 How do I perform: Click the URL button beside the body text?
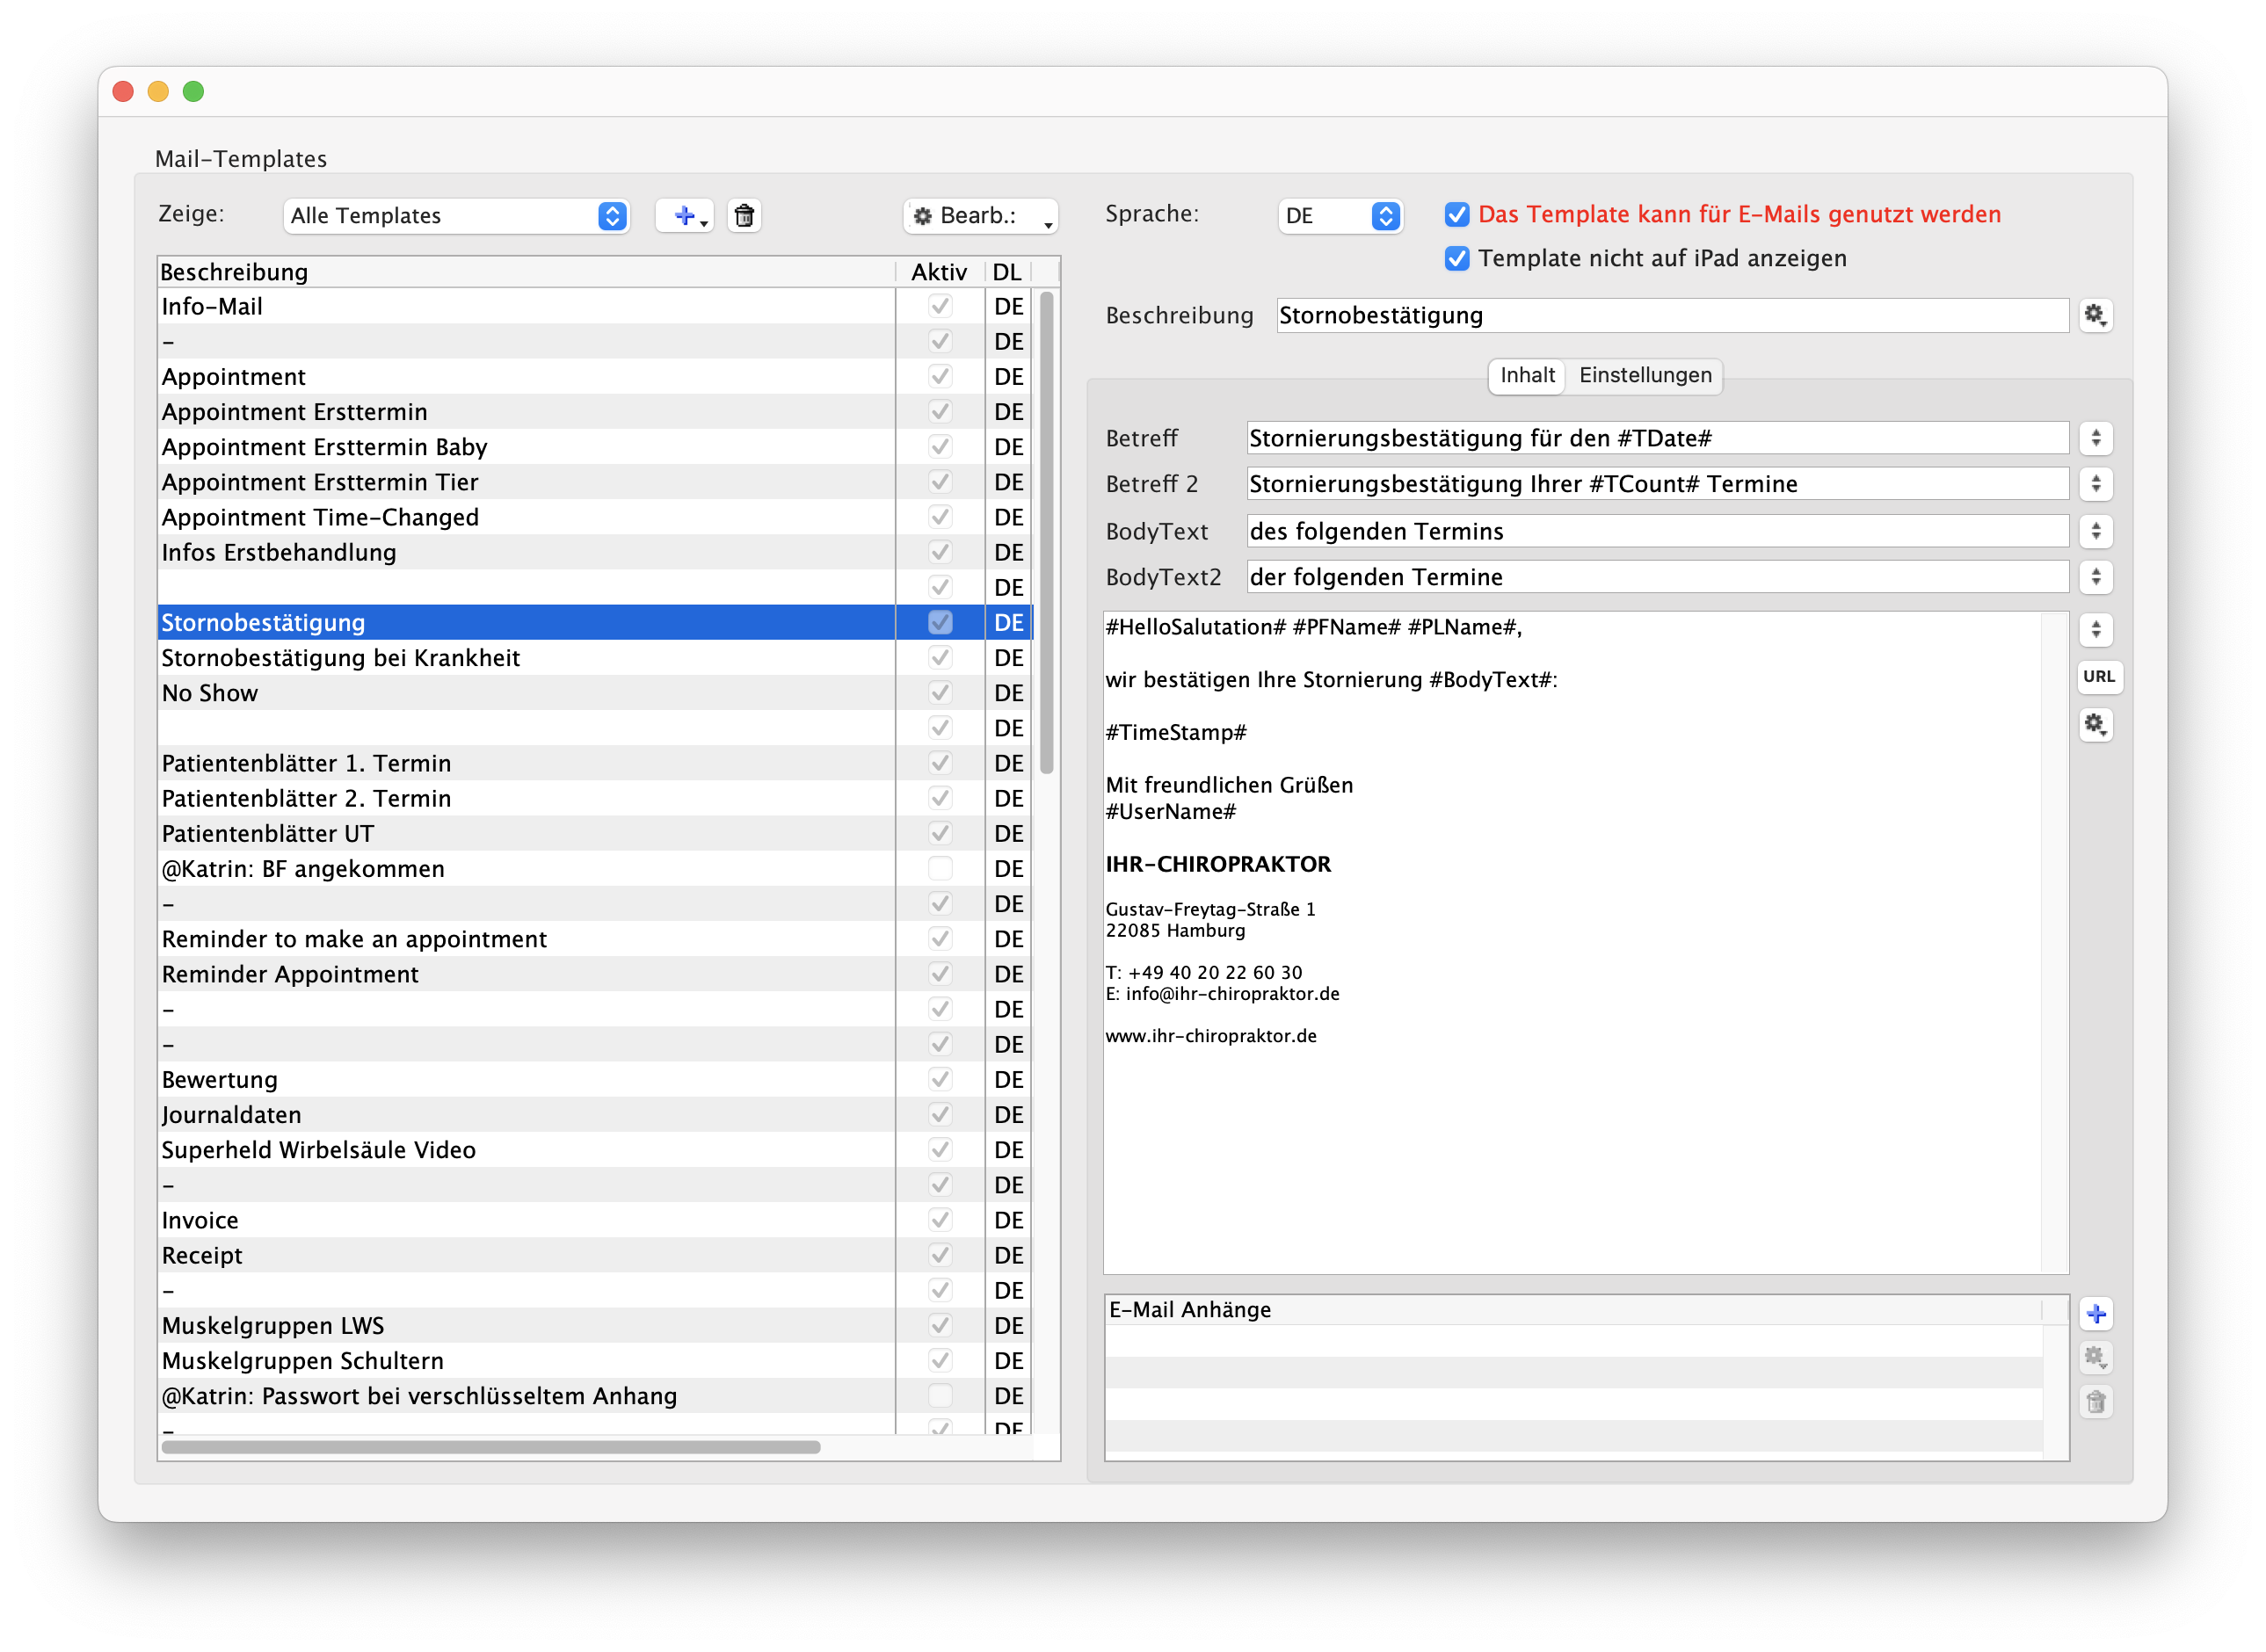click(2098, 677)
